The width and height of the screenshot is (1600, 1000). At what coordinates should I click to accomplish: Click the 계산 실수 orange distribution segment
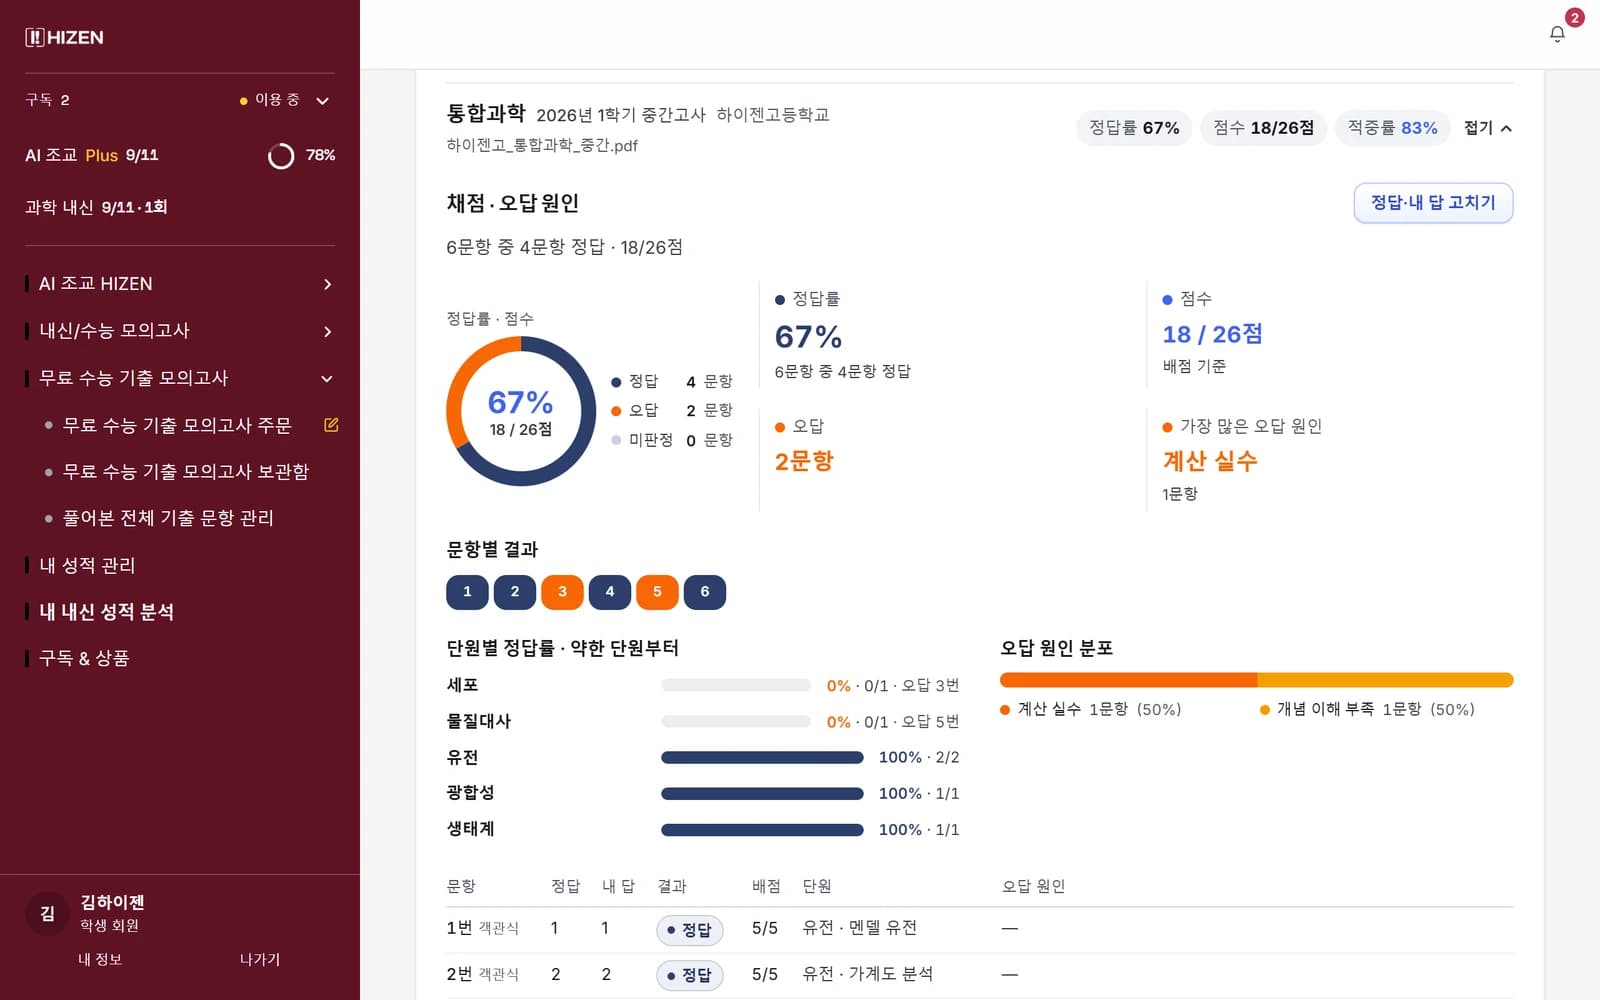[x=1128, y=680]
